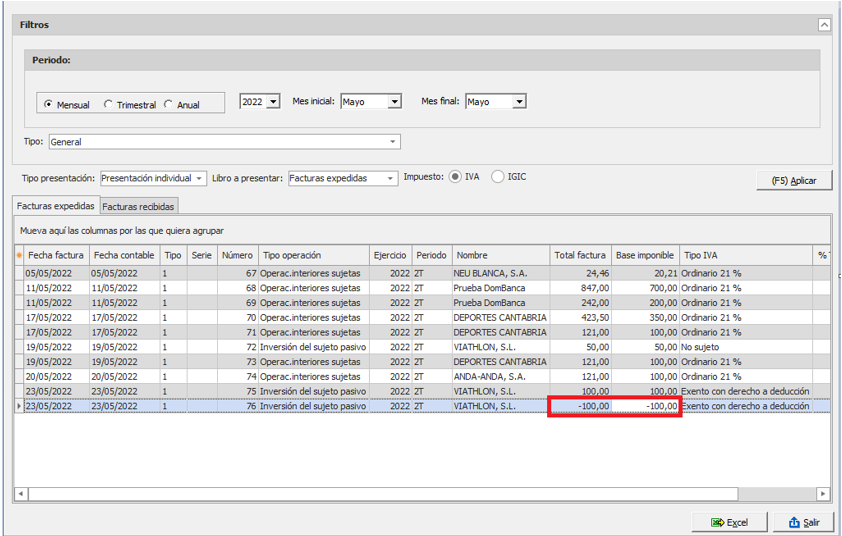Click the Tipo operación column header

pyautogui.click(x=314, y=255)
